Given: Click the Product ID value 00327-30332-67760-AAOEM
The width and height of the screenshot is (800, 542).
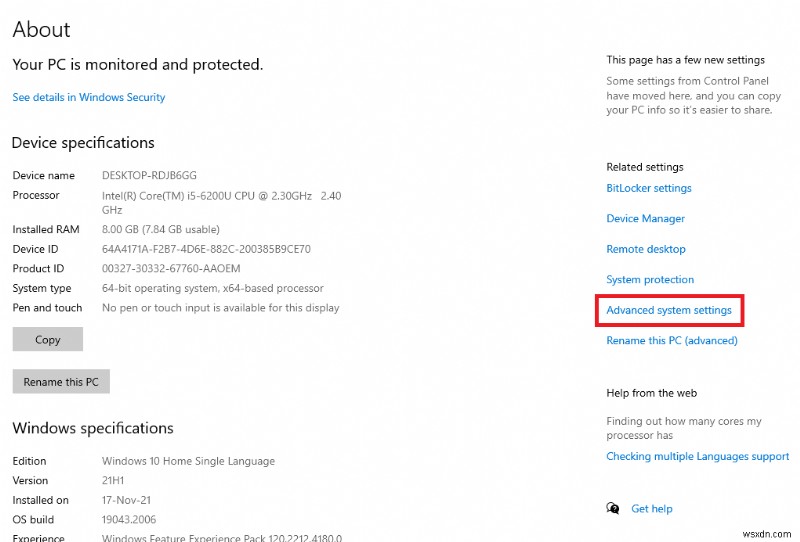Looking at the screenshot, I should click(x=171, y=268).
